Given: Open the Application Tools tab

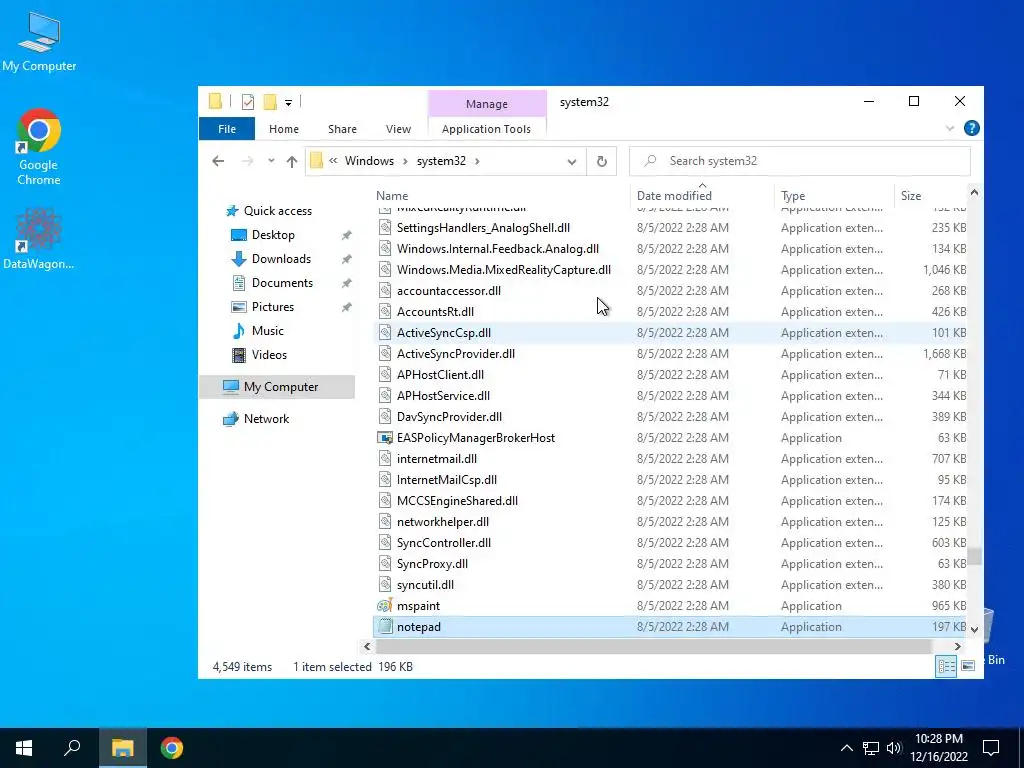Looking at the screenshot, I should [486, 129].
